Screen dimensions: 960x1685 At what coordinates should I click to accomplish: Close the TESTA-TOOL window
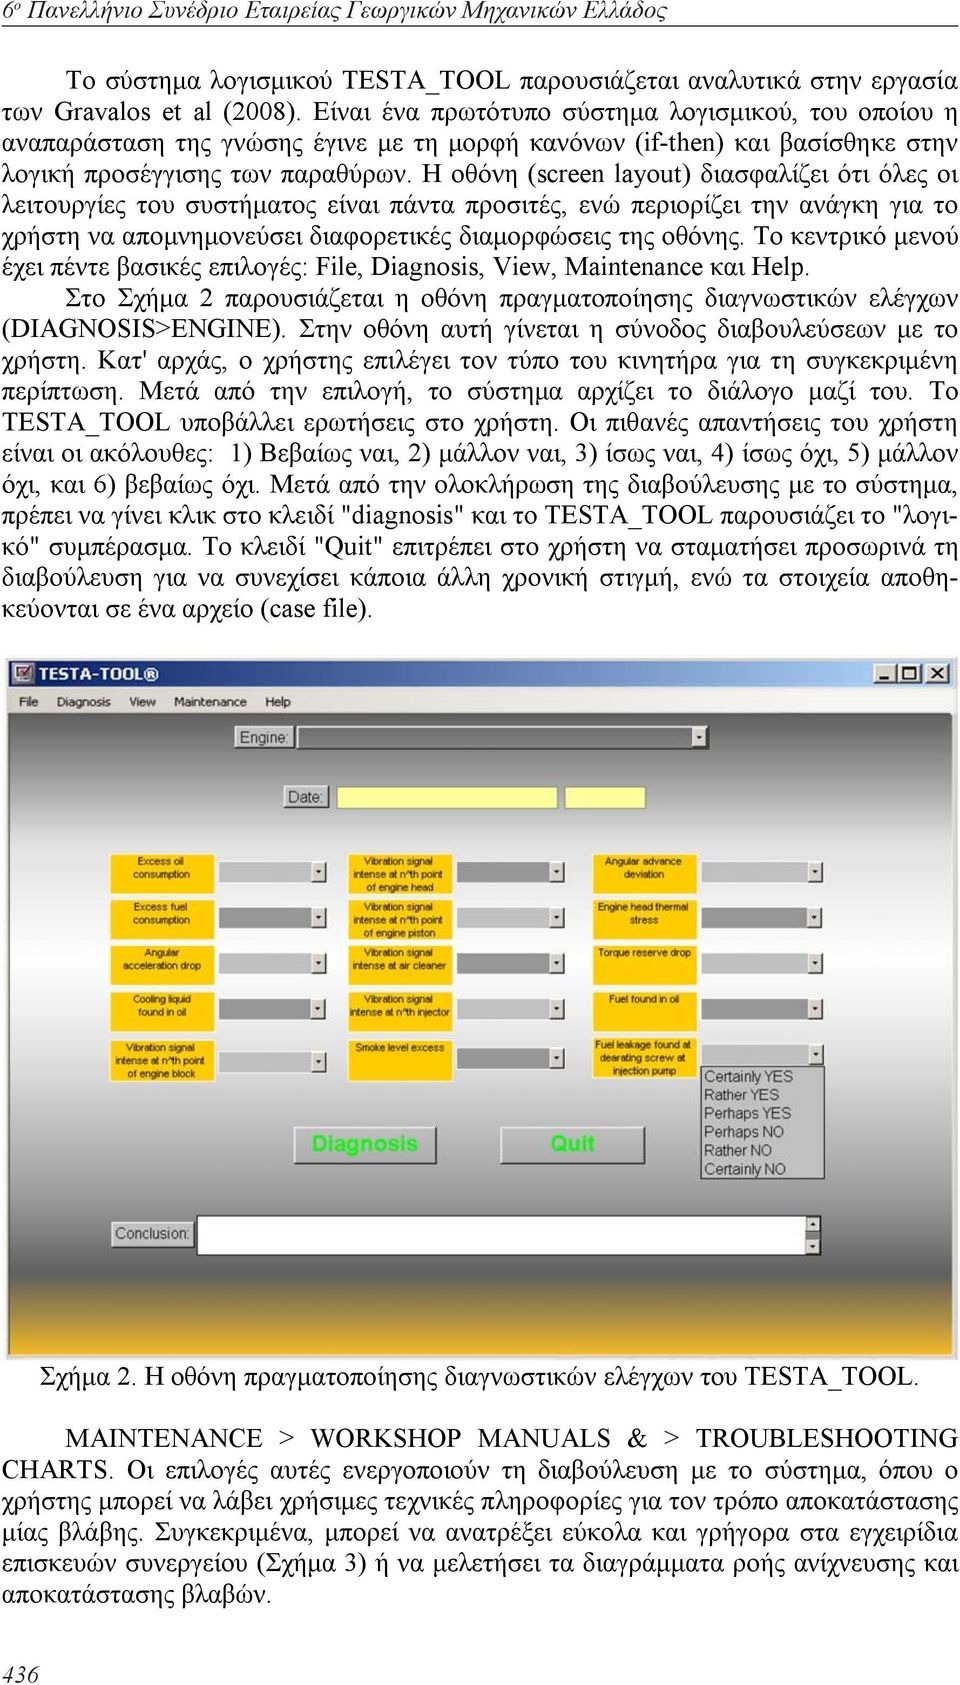(937, 673)
